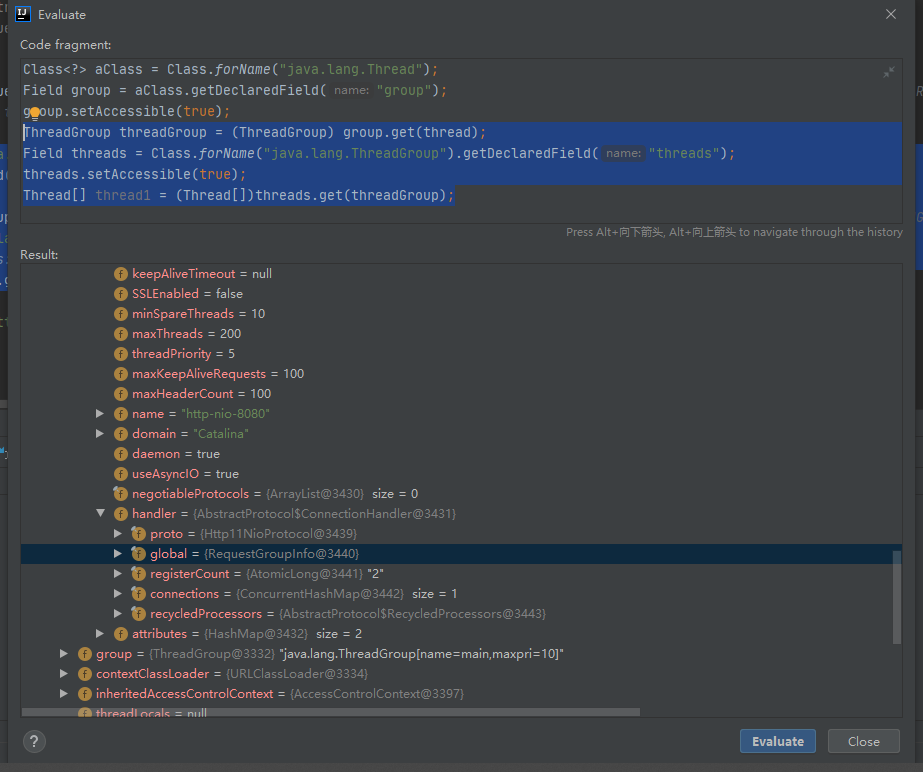
Task: Select the 'threadPriority = 5' row
Action: [462, 354]
